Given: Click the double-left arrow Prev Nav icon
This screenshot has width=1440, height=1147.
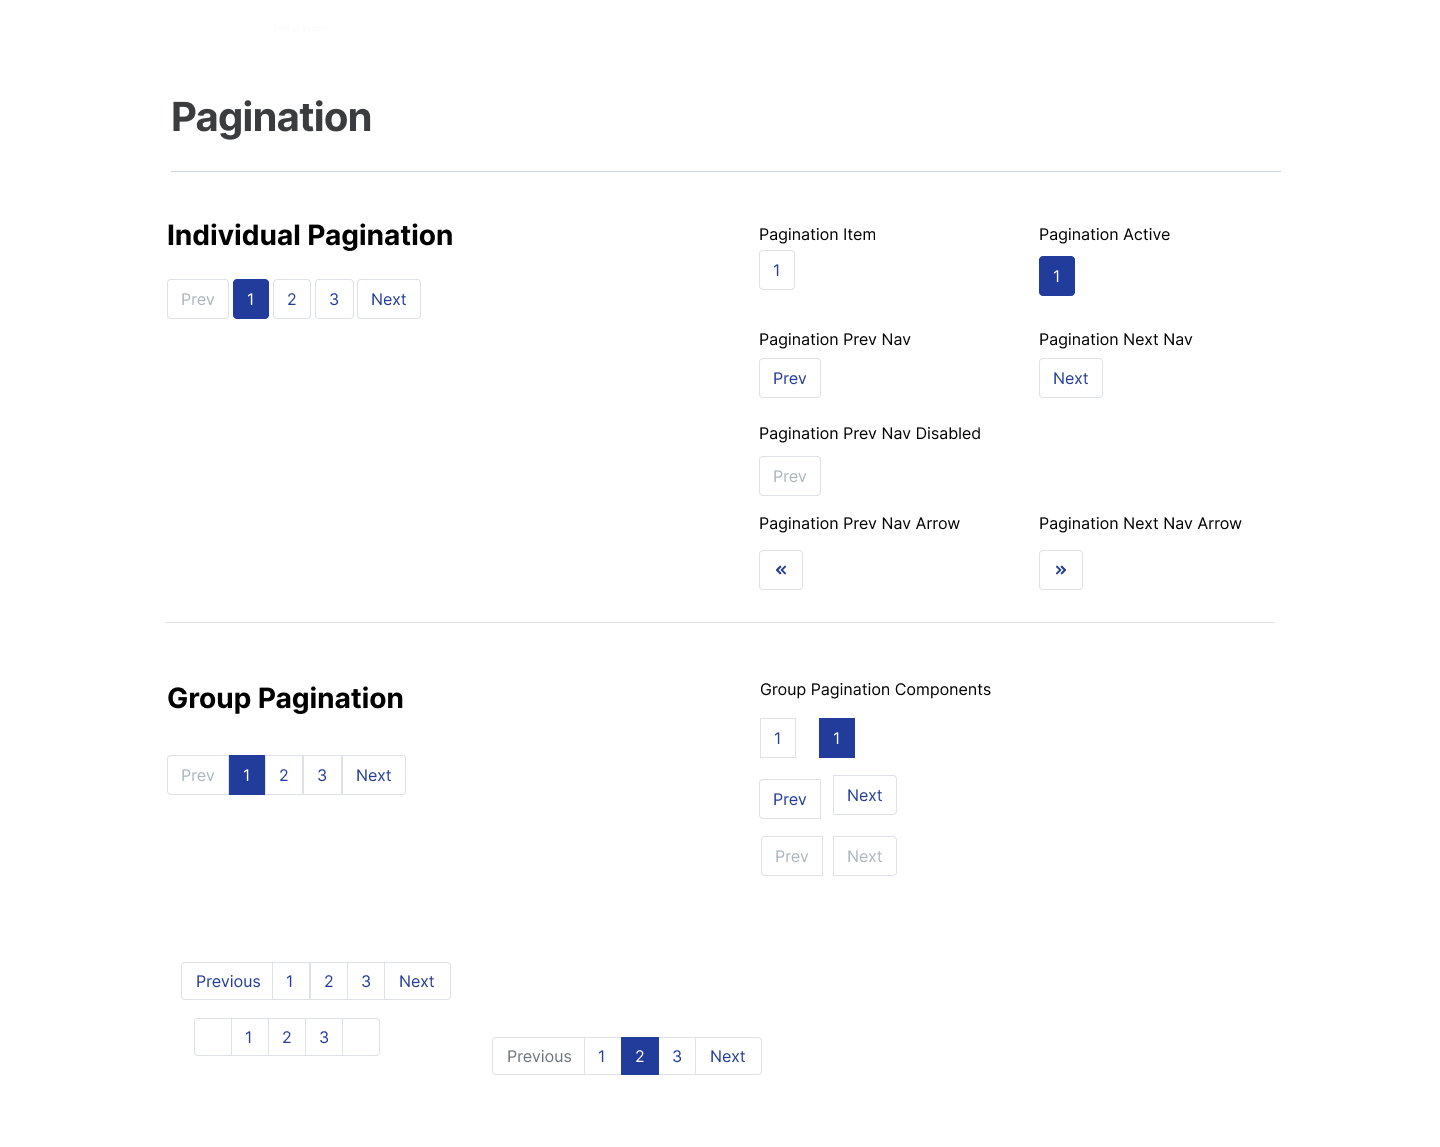Looking at the screenshot, I should click(x=781, y=570).
